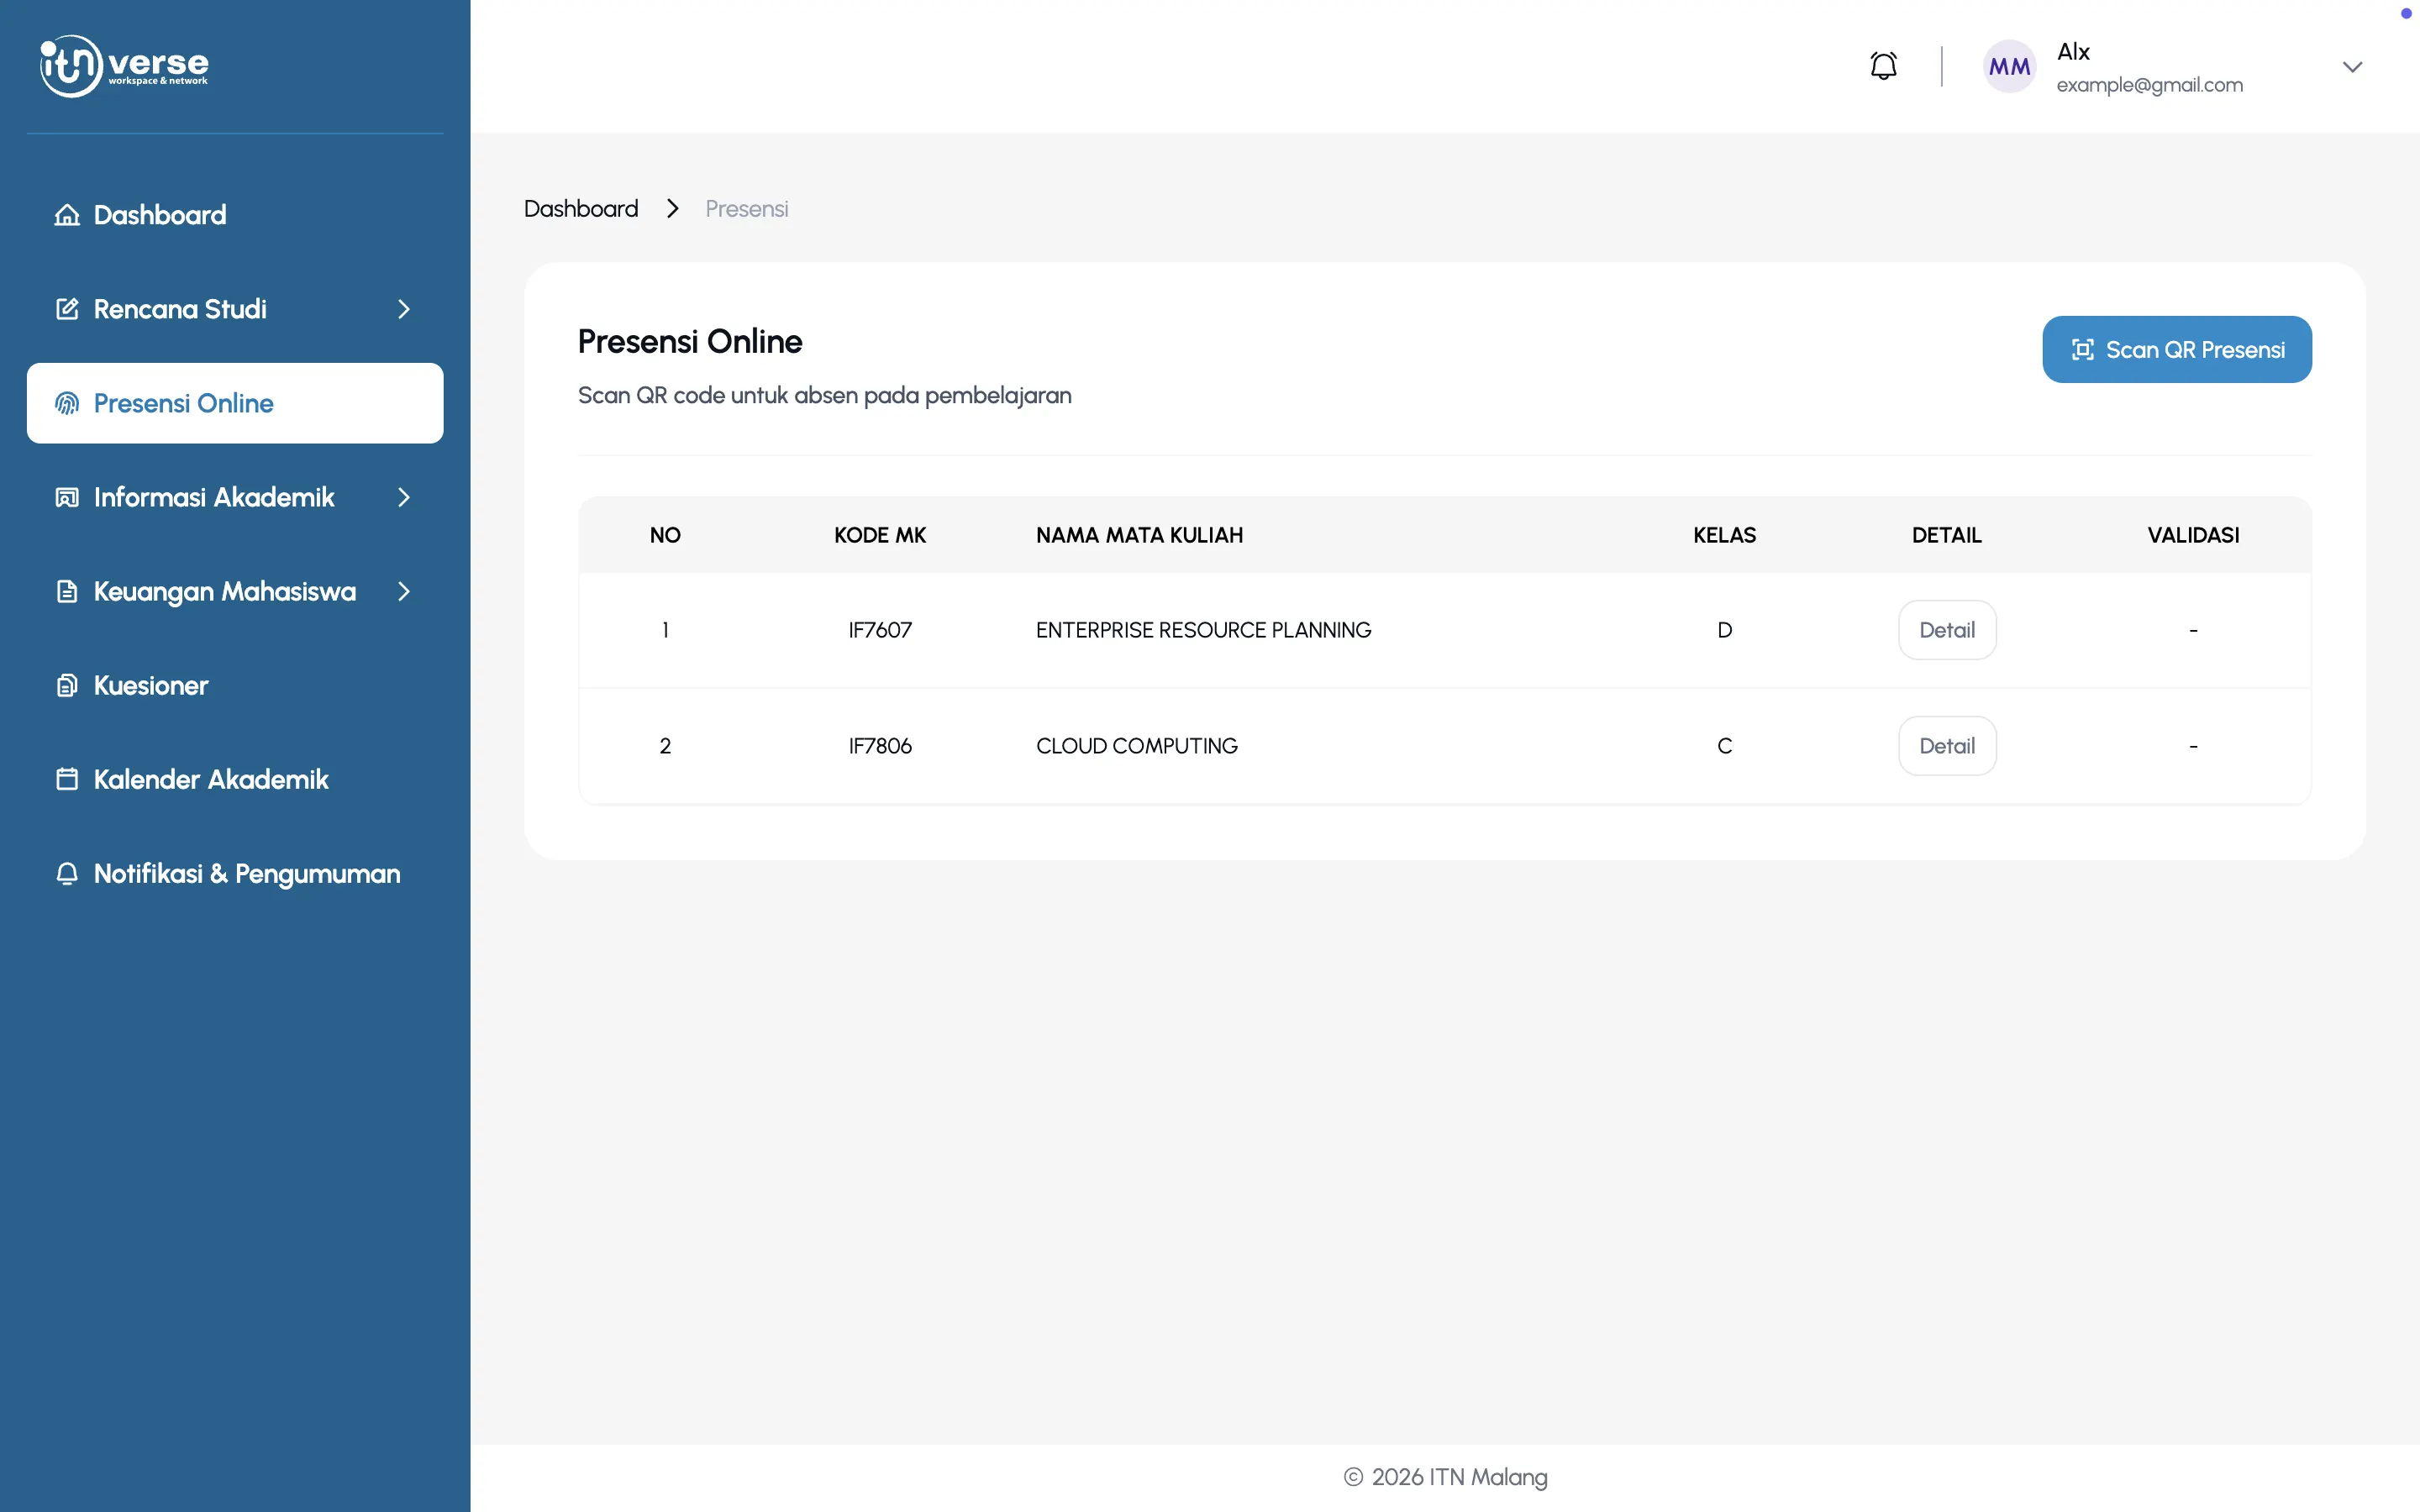Click CLOUD COMPUTING course name
Screen dimensions: 2420x1512
coord(1137,746)
